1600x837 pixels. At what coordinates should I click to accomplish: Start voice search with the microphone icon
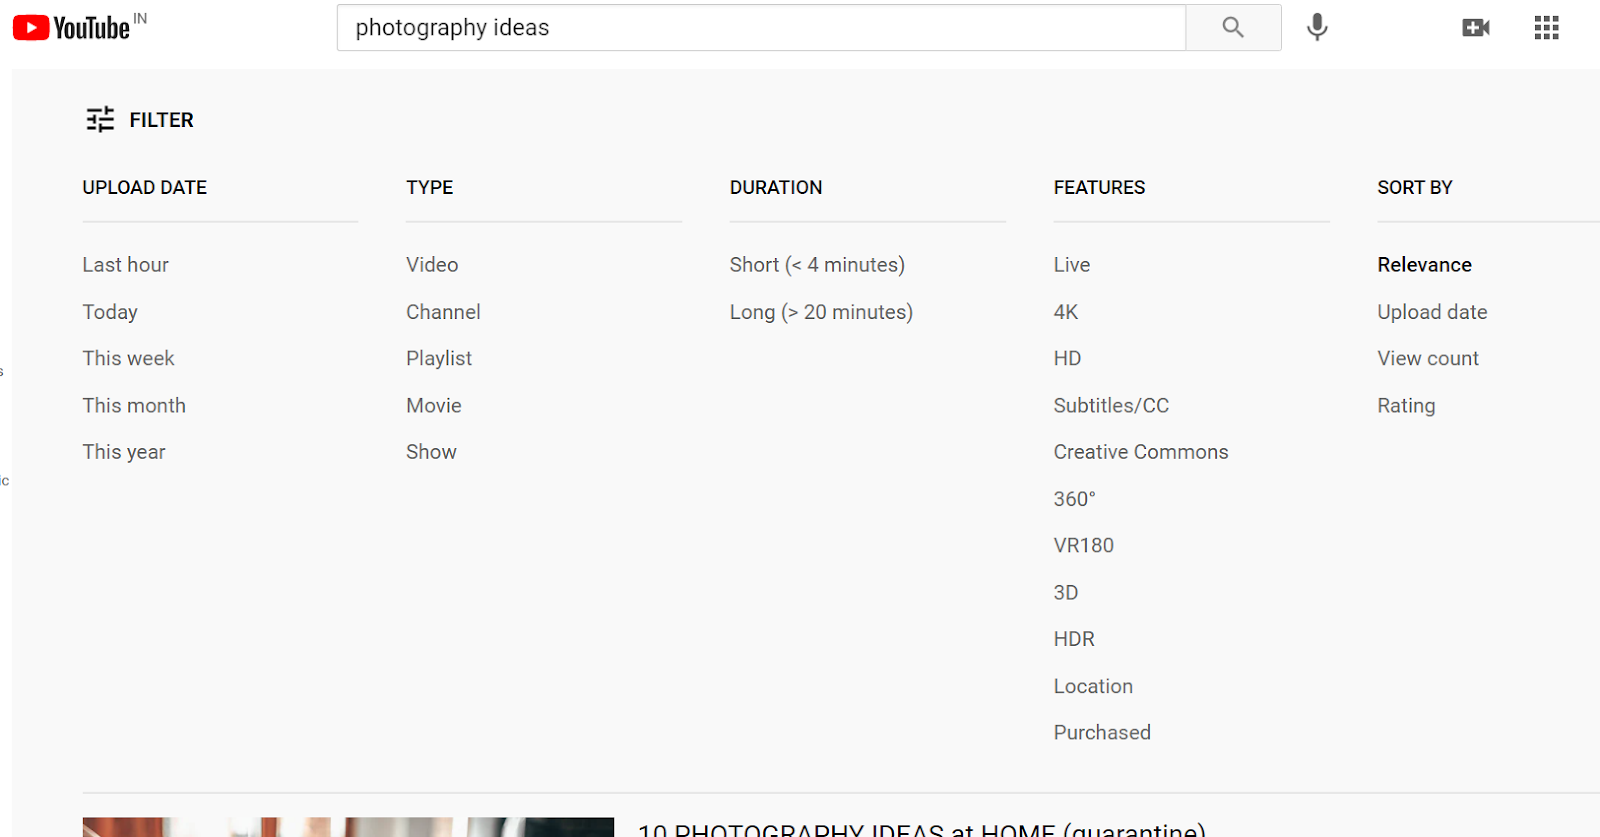[x=1316, y=27]
